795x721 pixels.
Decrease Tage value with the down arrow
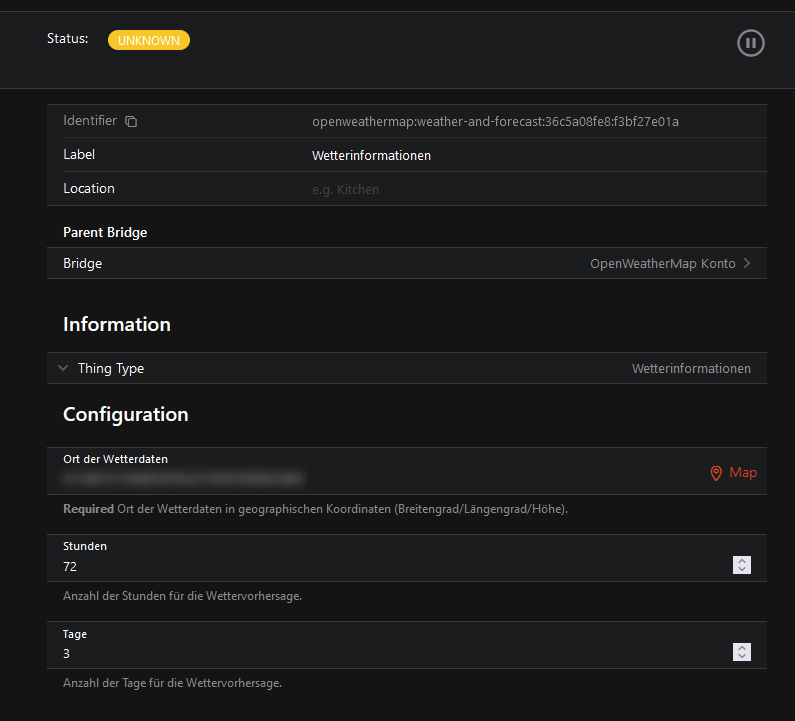pos(742,657)
